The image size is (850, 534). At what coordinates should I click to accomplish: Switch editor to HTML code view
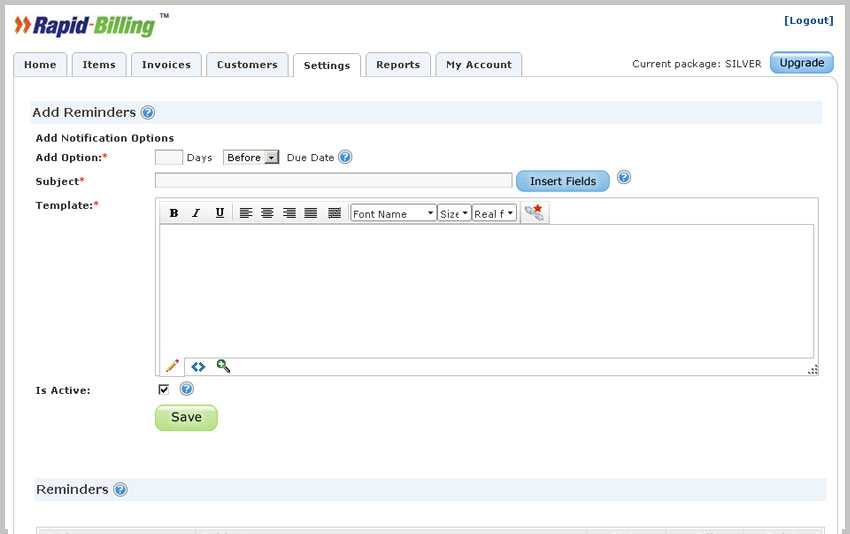pyautogui.click(x=198, y=367)
